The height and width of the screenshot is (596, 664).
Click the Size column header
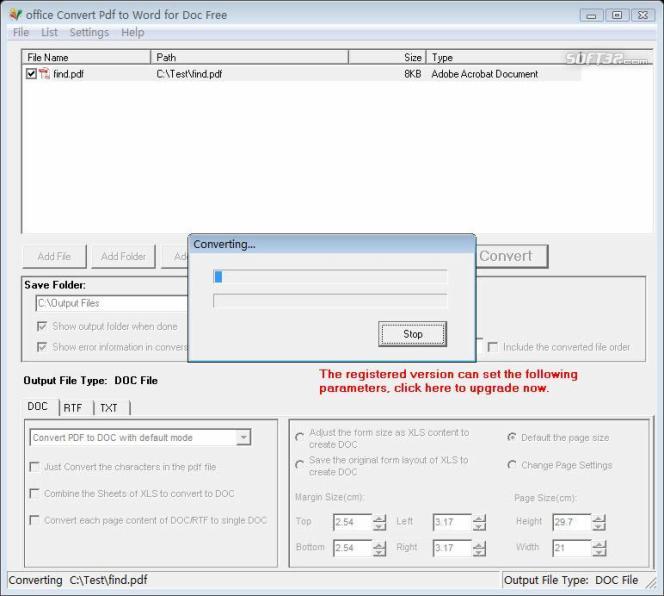click(x=387, y=57)
